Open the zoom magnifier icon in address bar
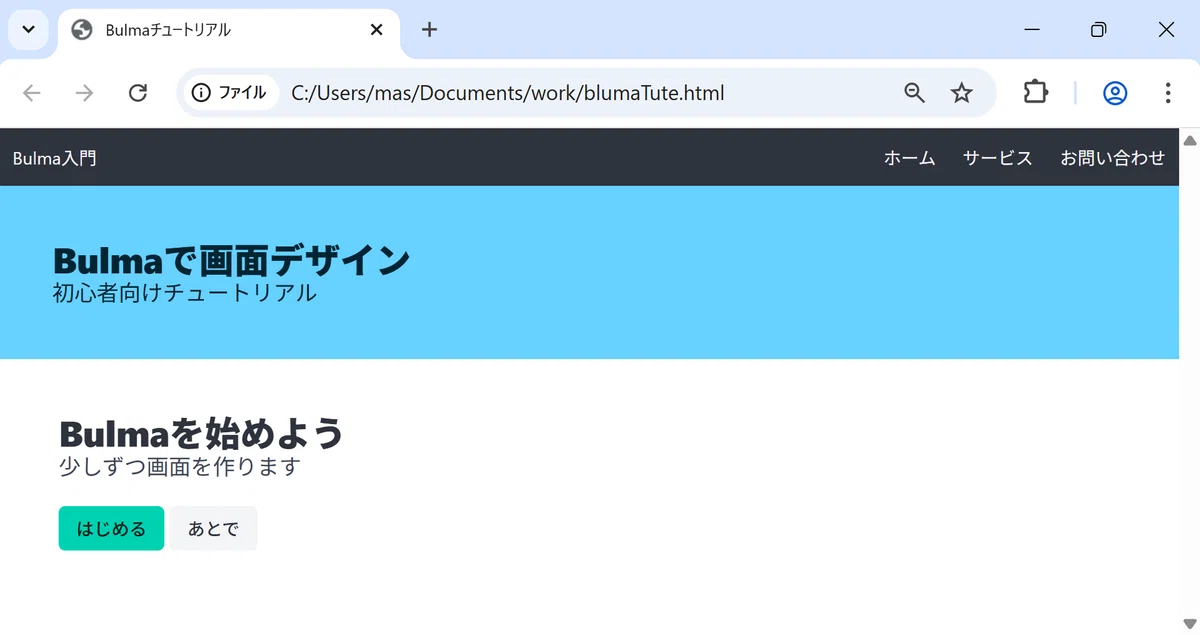Image resolution: width=1200 pixels, height=635 pixels. (x=914, y=93)
